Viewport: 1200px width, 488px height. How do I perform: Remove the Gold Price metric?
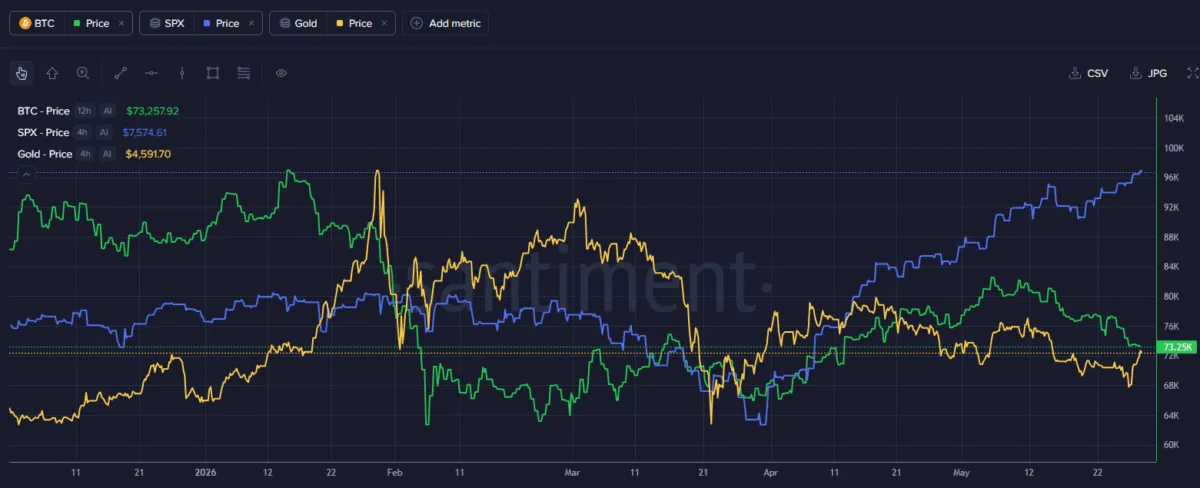pos(384,23)
